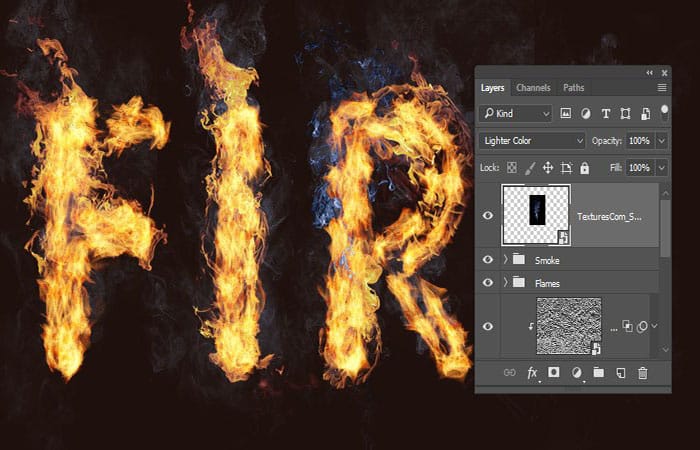Viewport: 700px width, 450px height.
Task: Create a new group folder icon
Action: pyautogui.click(x=598, y=372)
